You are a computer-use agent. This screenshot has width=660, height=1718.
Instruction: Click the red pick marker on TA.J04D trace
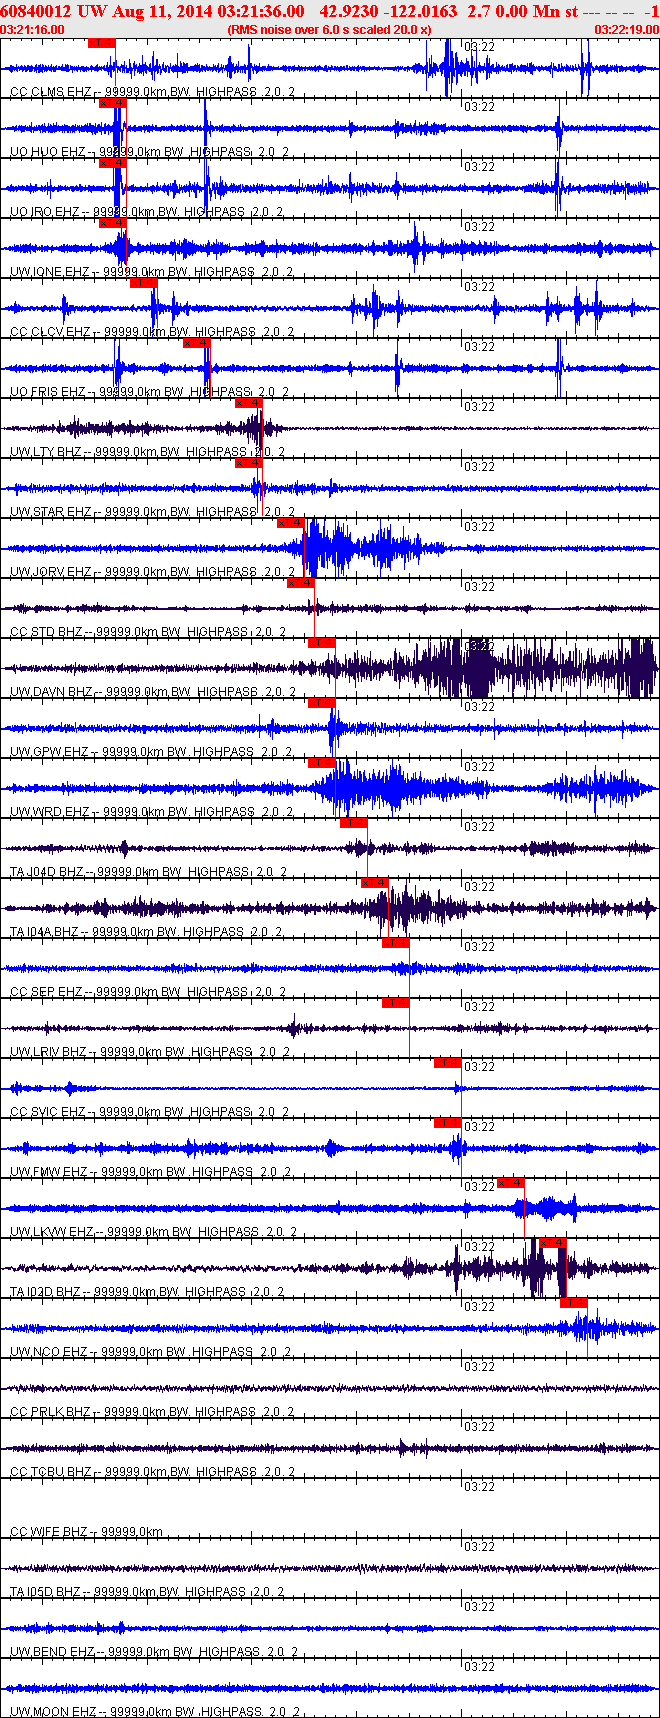tap(353, 823)
